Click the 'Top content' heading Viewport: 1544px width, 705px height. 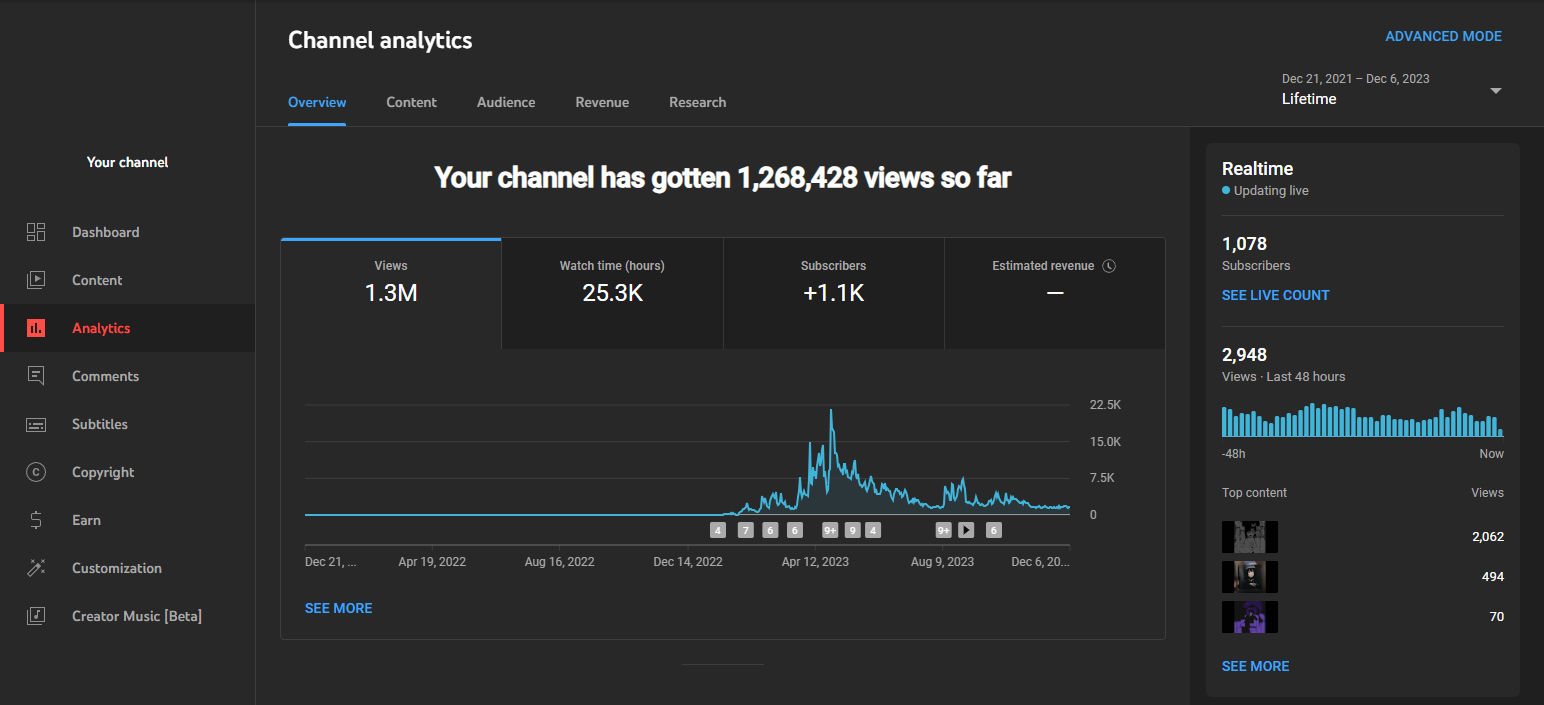(1254, 492)
